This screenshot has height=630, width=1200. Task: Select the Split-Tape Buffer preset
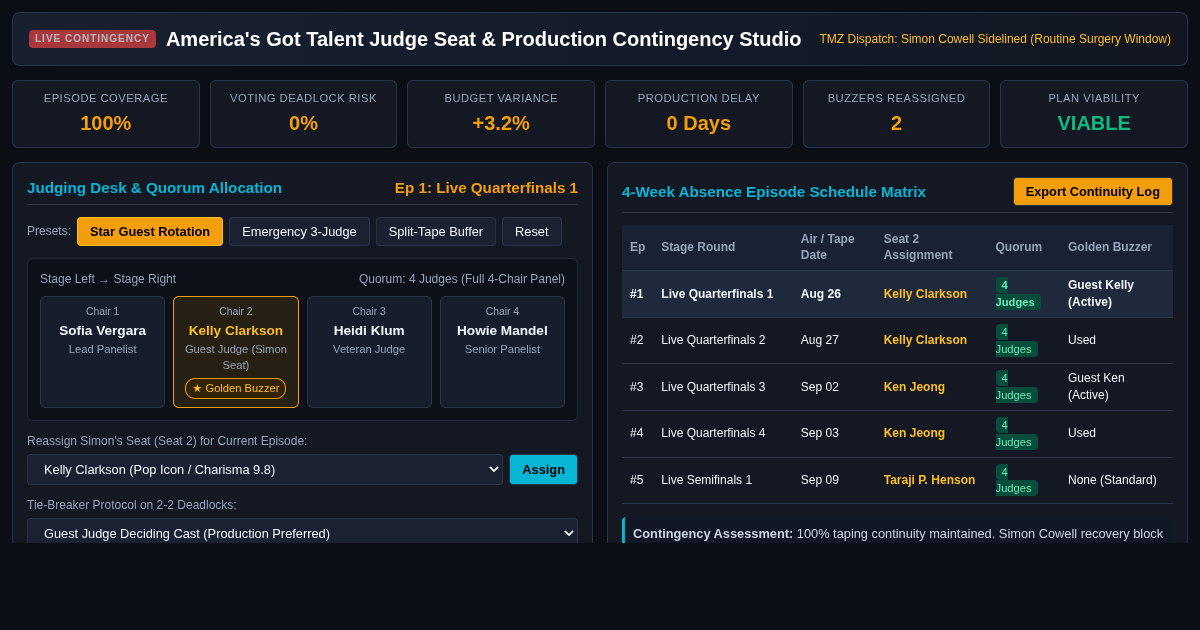point(436,232)
